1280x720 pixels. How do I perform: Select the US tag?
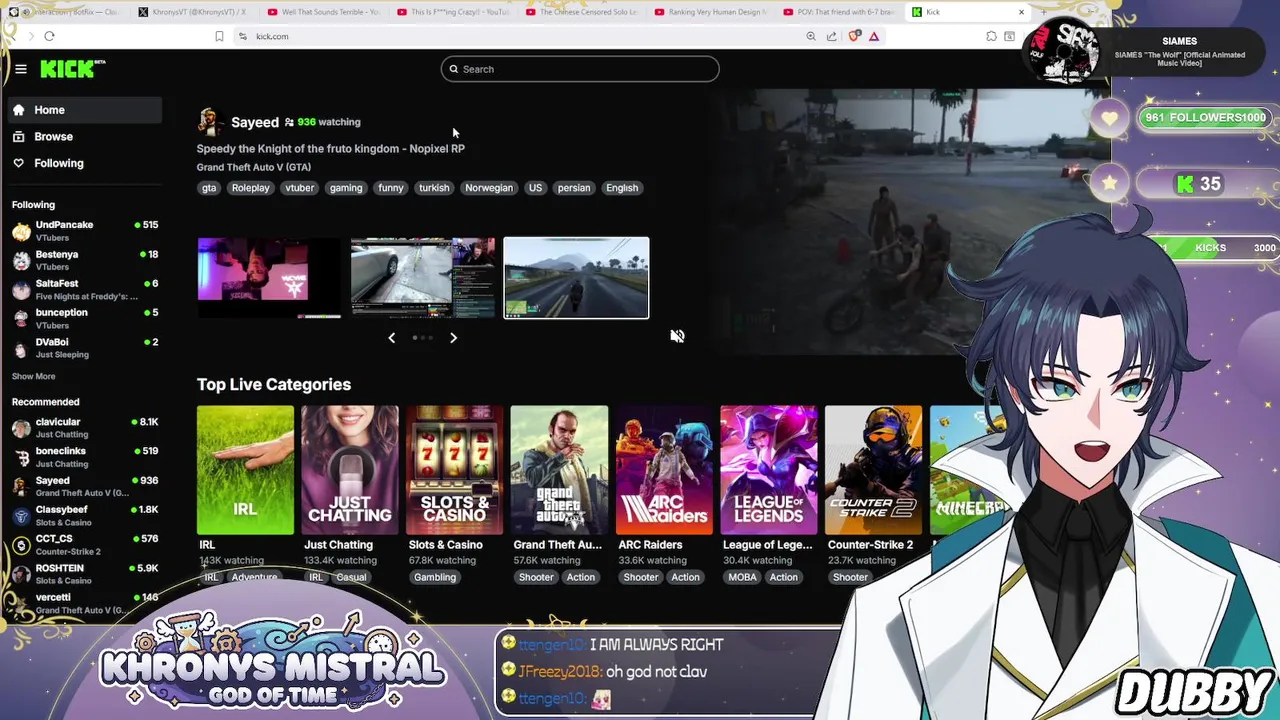point(535,188)
